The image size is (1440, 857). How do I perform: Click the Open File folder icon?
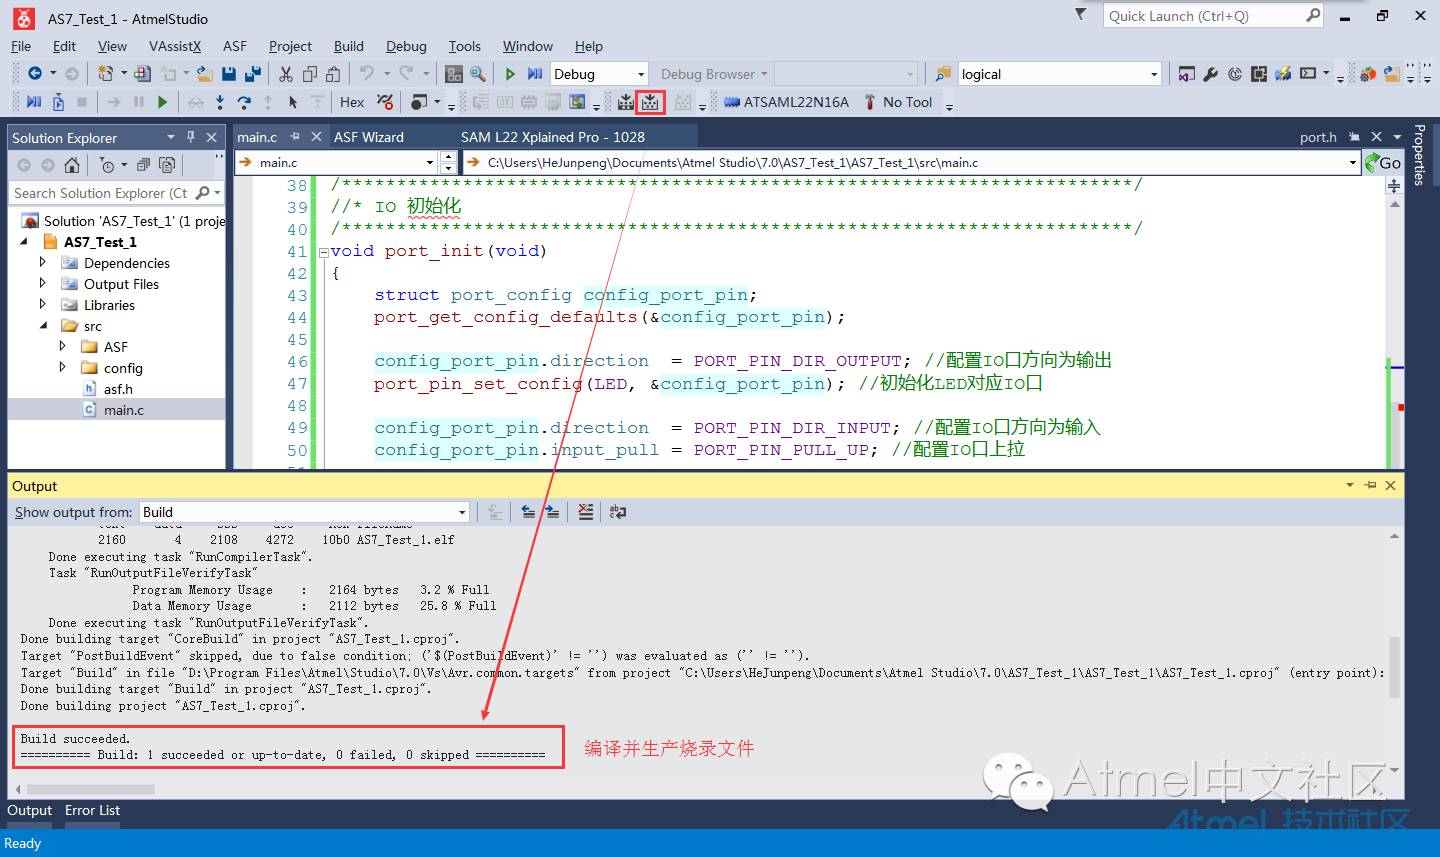(x=204, y=74)
